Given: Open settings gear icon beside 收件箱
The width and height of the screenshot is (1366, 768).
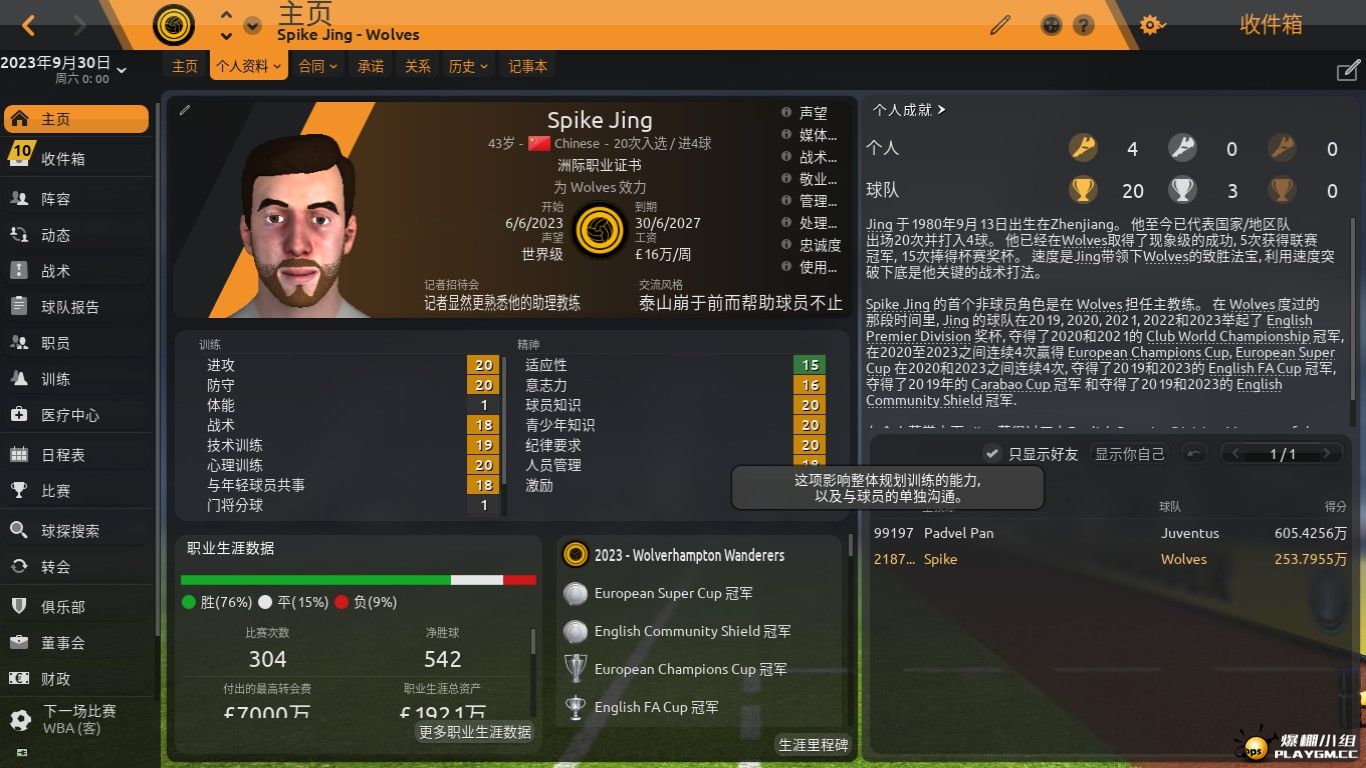Looking at the screenshot, I should coord(1152,25).
